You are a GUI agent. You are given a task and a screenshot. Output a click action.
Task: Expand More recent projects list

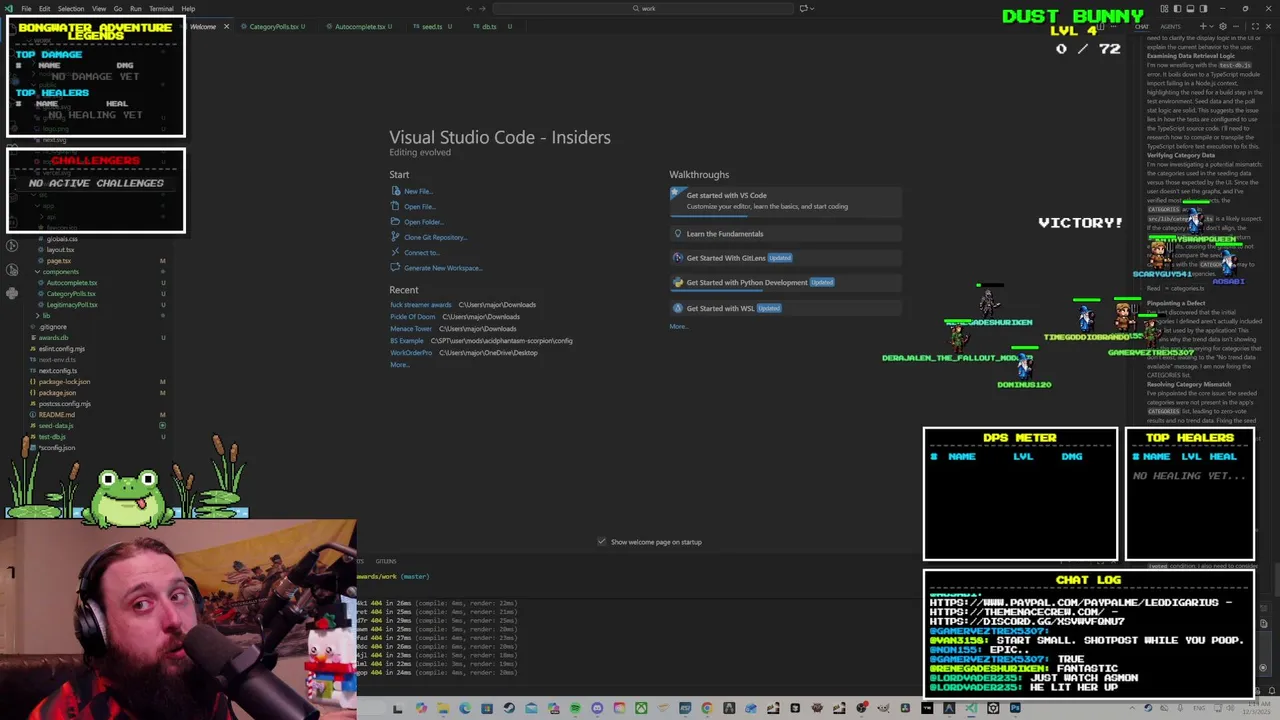399,365
